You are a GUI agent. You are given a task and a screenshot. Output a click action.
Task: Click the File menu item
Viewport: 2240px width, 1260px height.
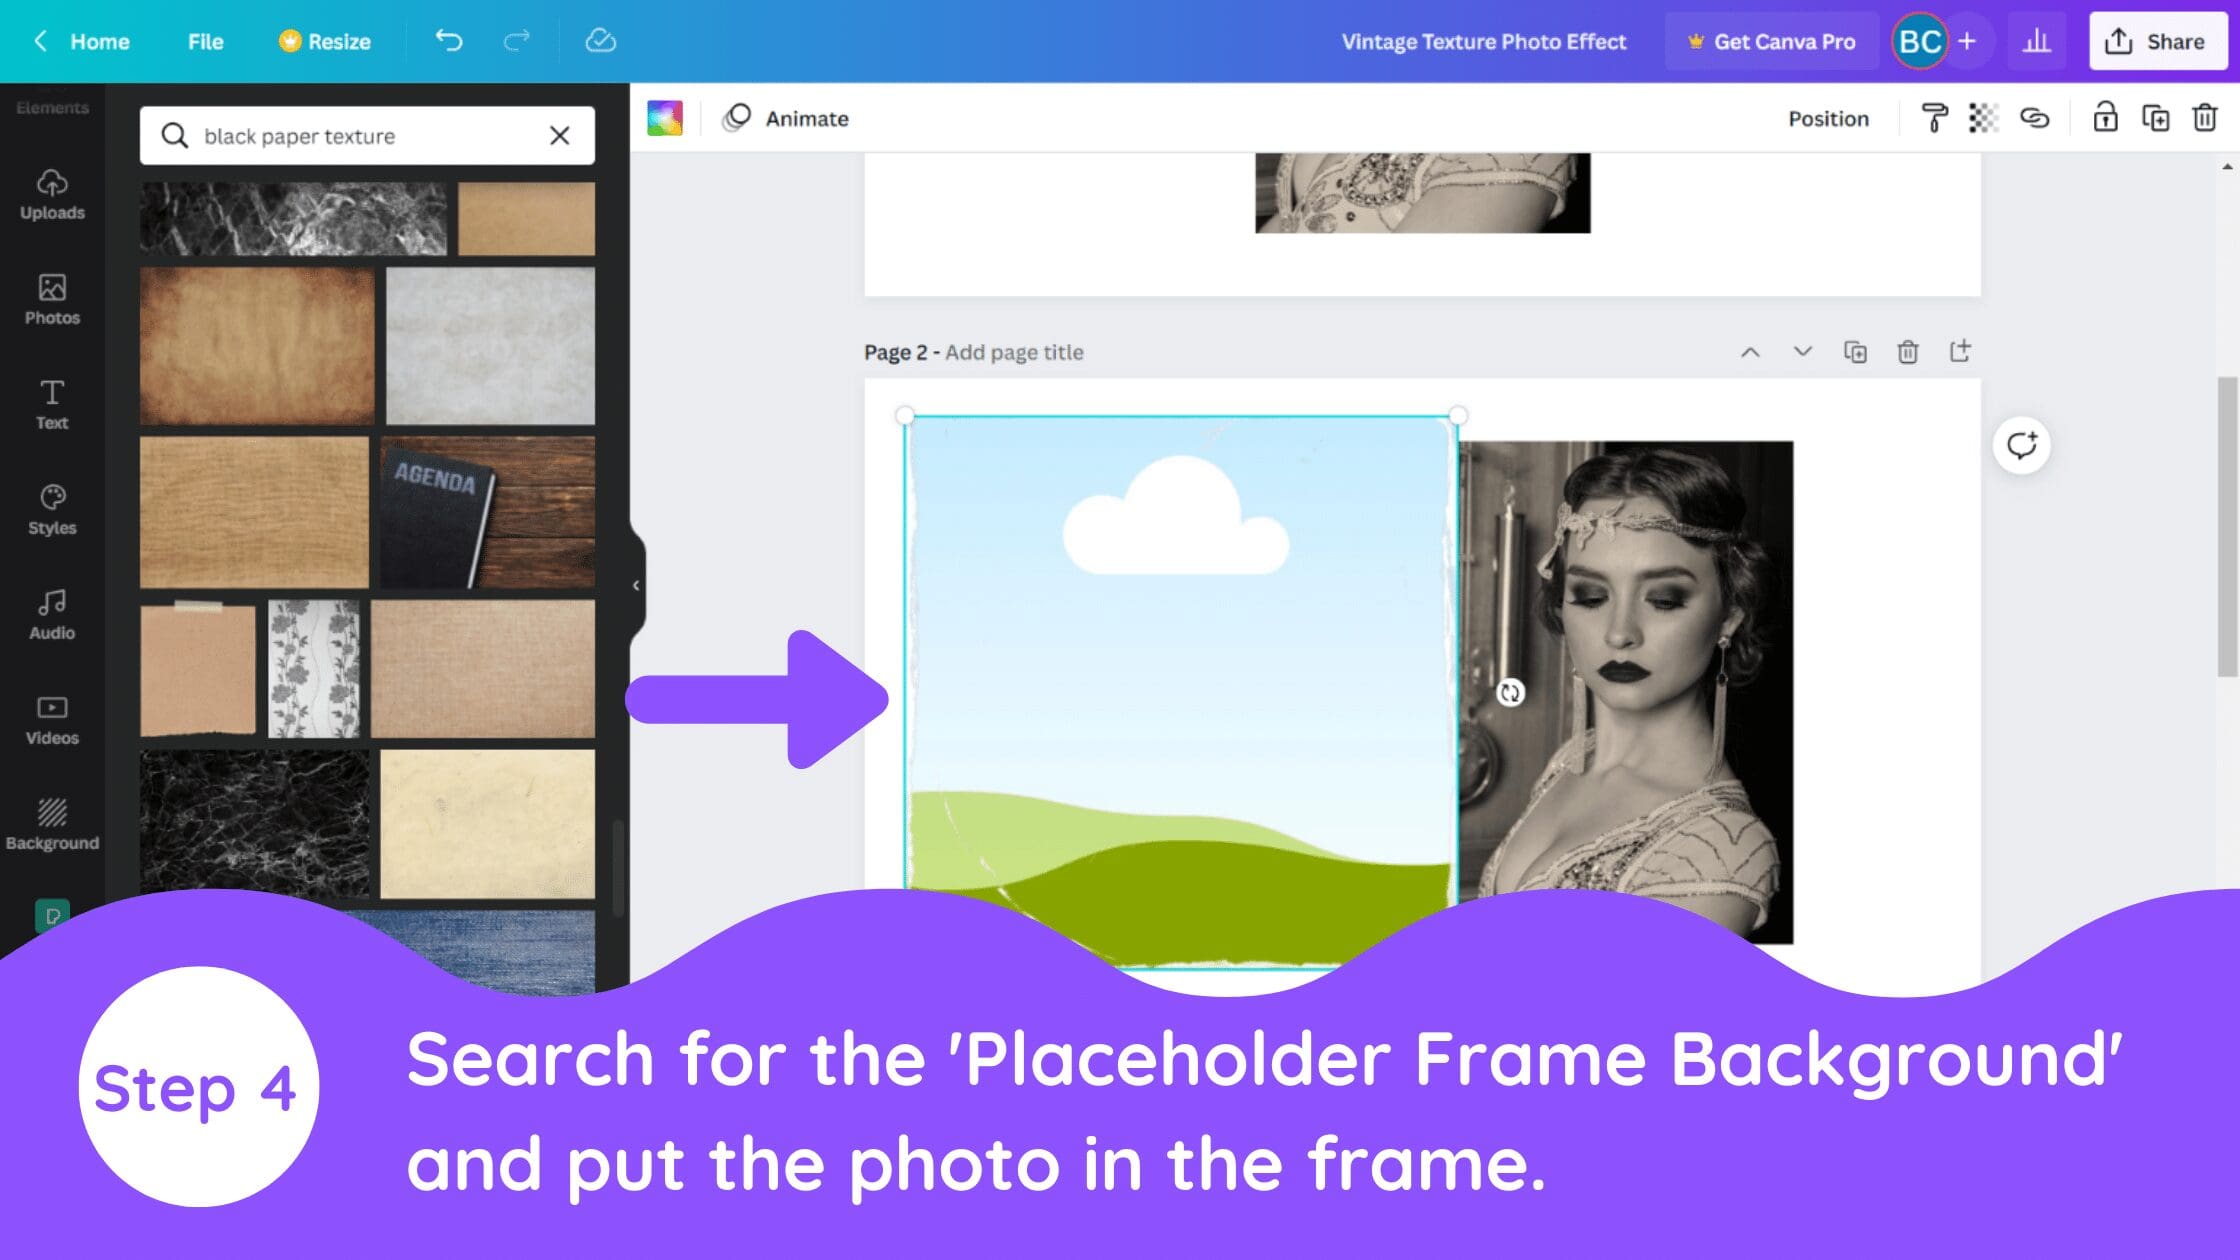205,42
